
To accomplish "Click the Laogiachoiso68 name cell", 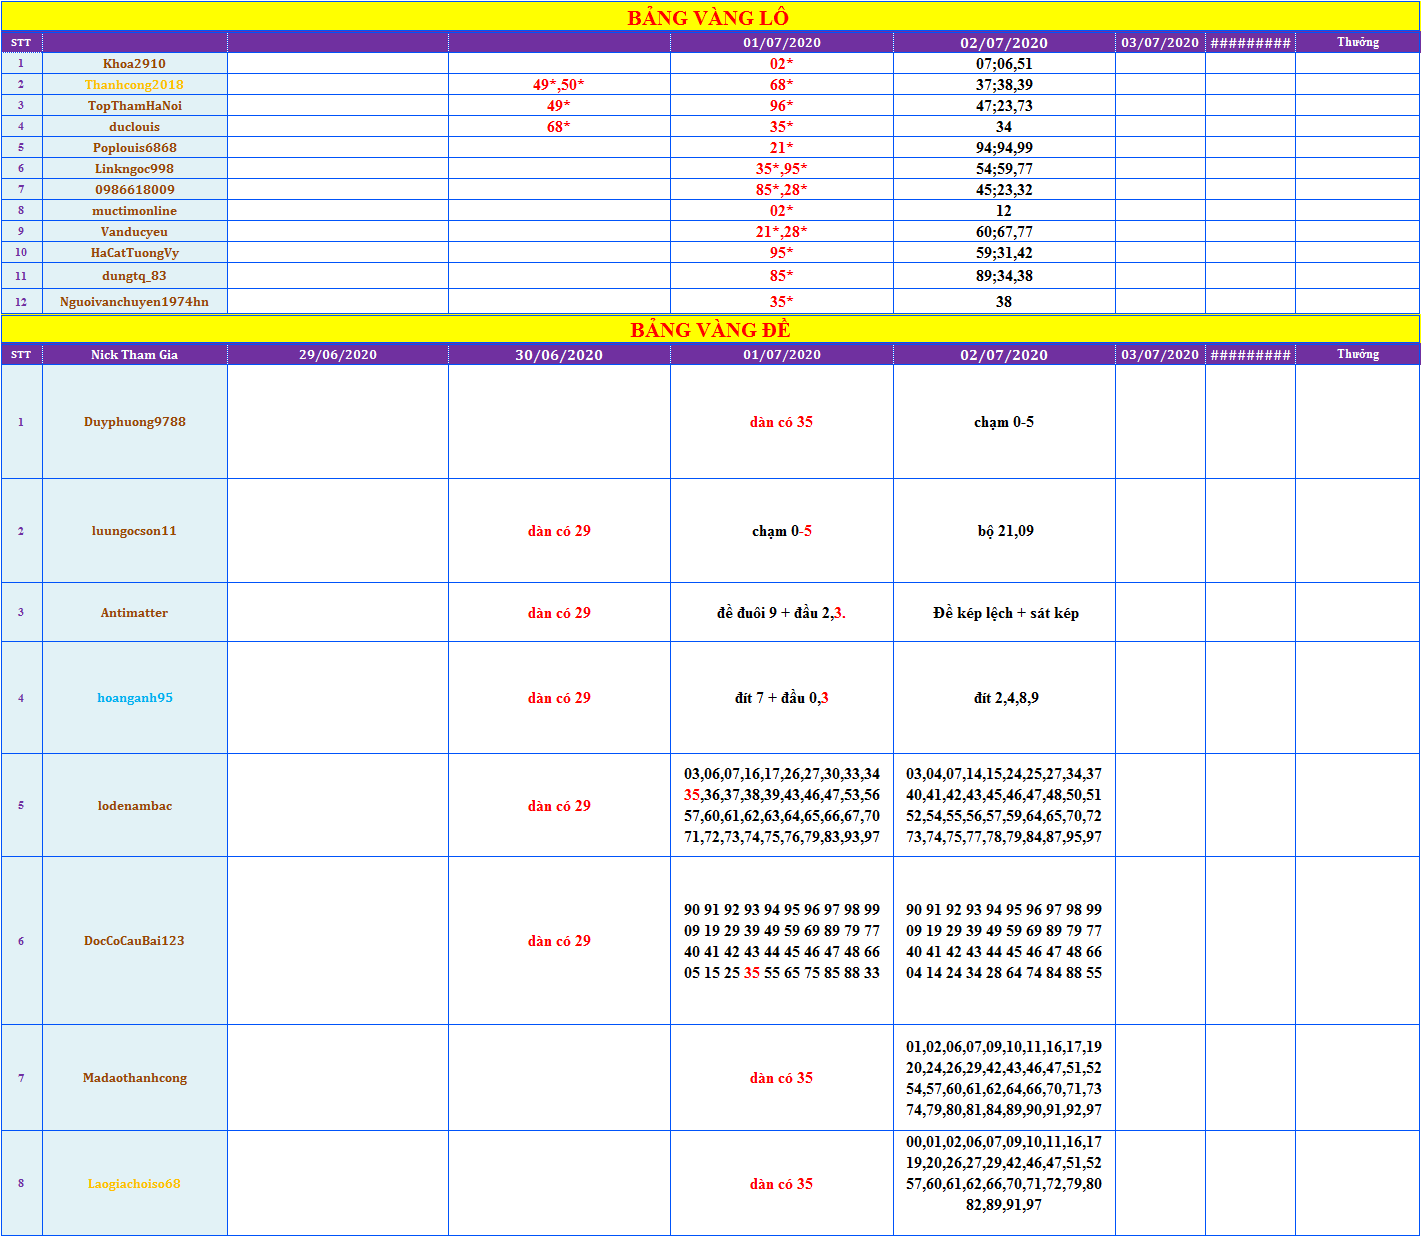I will [135, 1183].
